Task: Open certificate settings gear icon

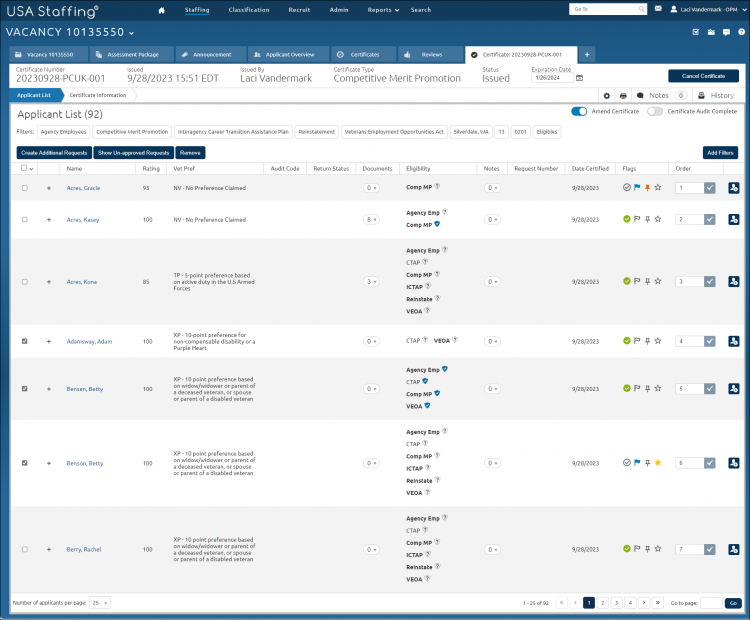Action: [607, 96]
